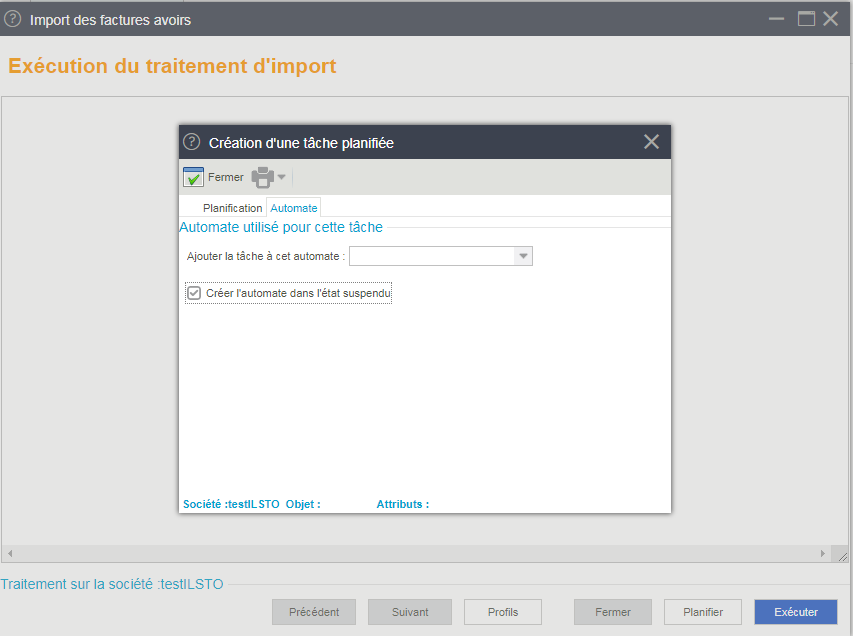Open the printer icon dropdown arrow
Screen dimensions: 853x636
[281, 177]
